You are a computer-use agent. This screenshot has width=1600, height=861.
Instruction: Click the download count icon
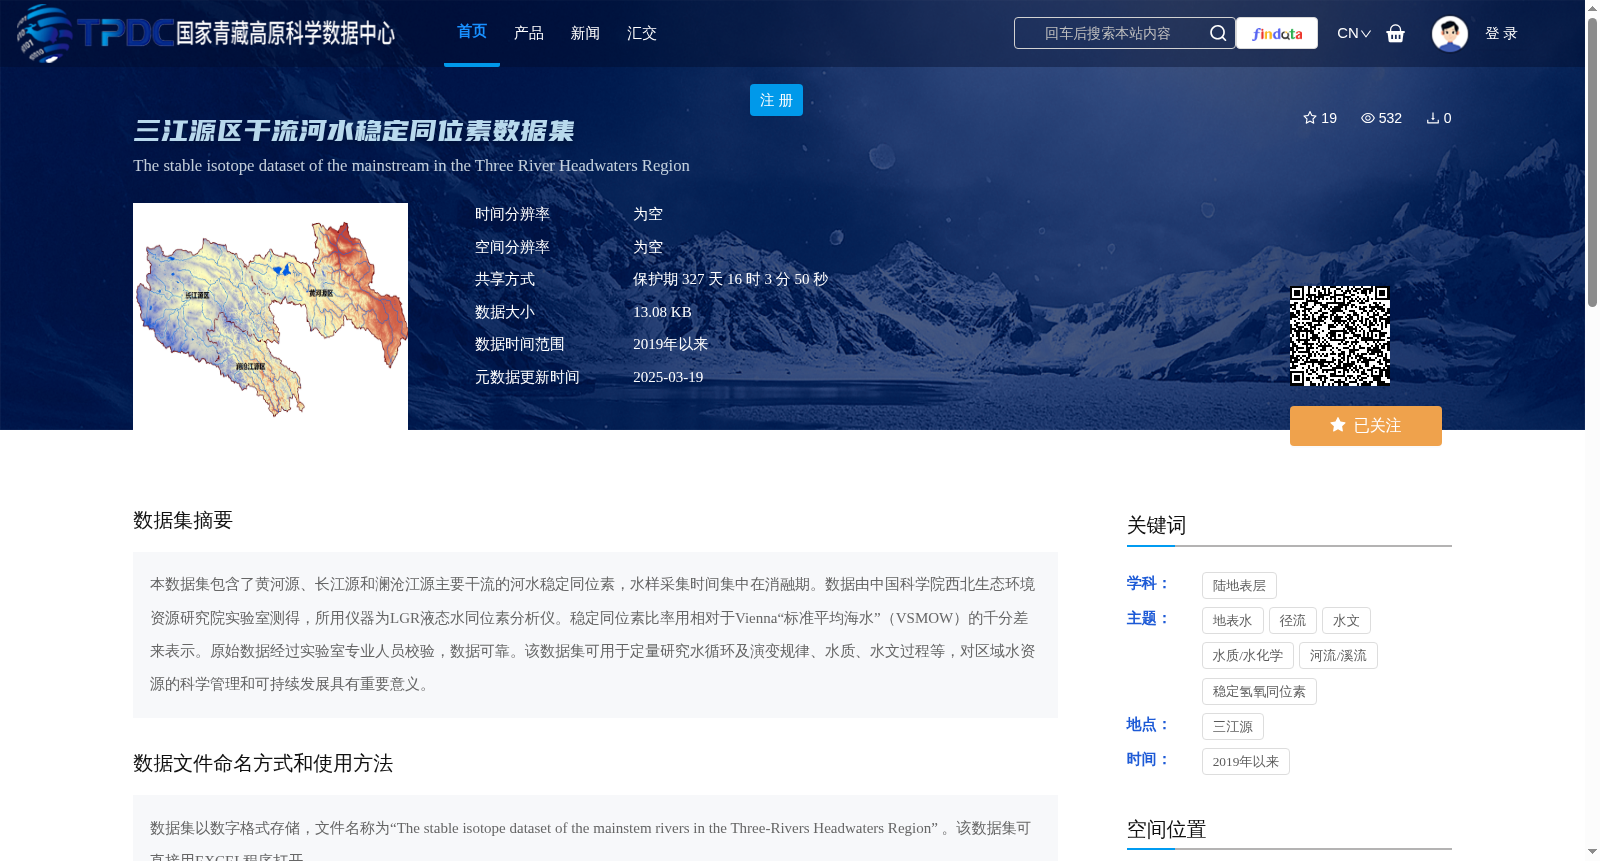click(1432, 118)
